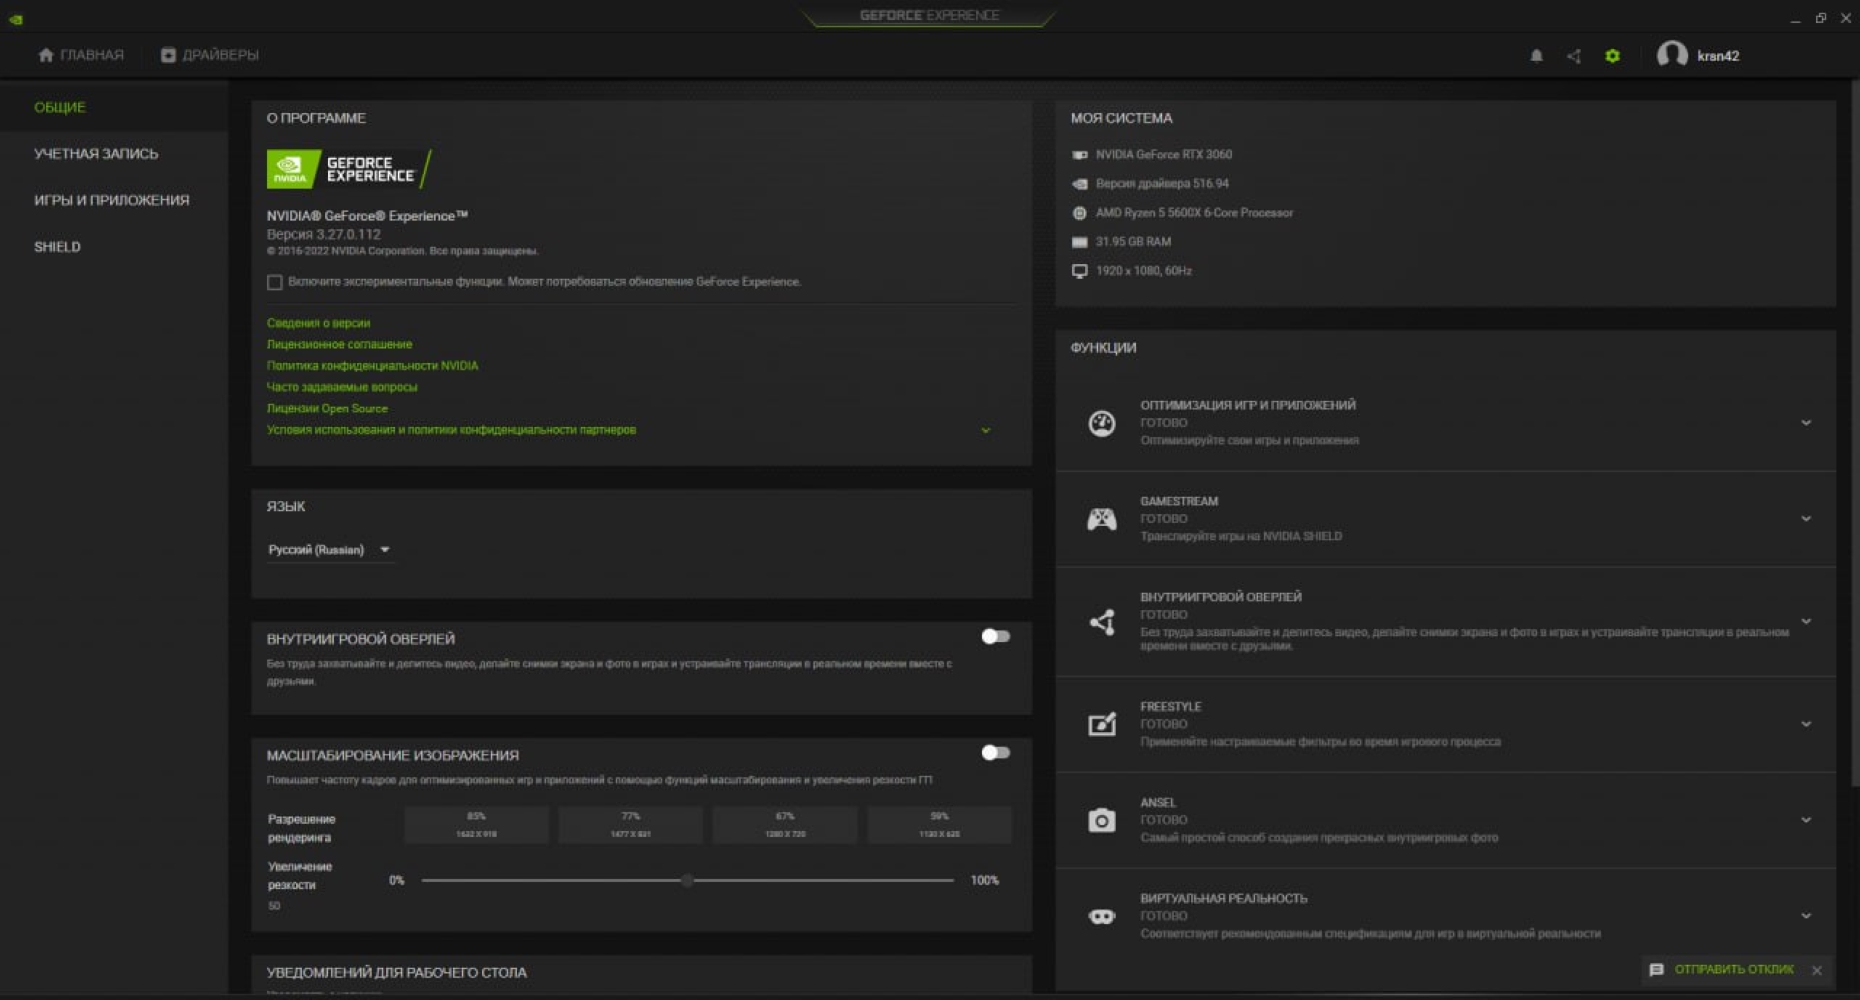The width and height of the screenshot is (1860, 1000).
Task: Select ОБЩИЕ in the sidebar
Action: click(60, 107)
